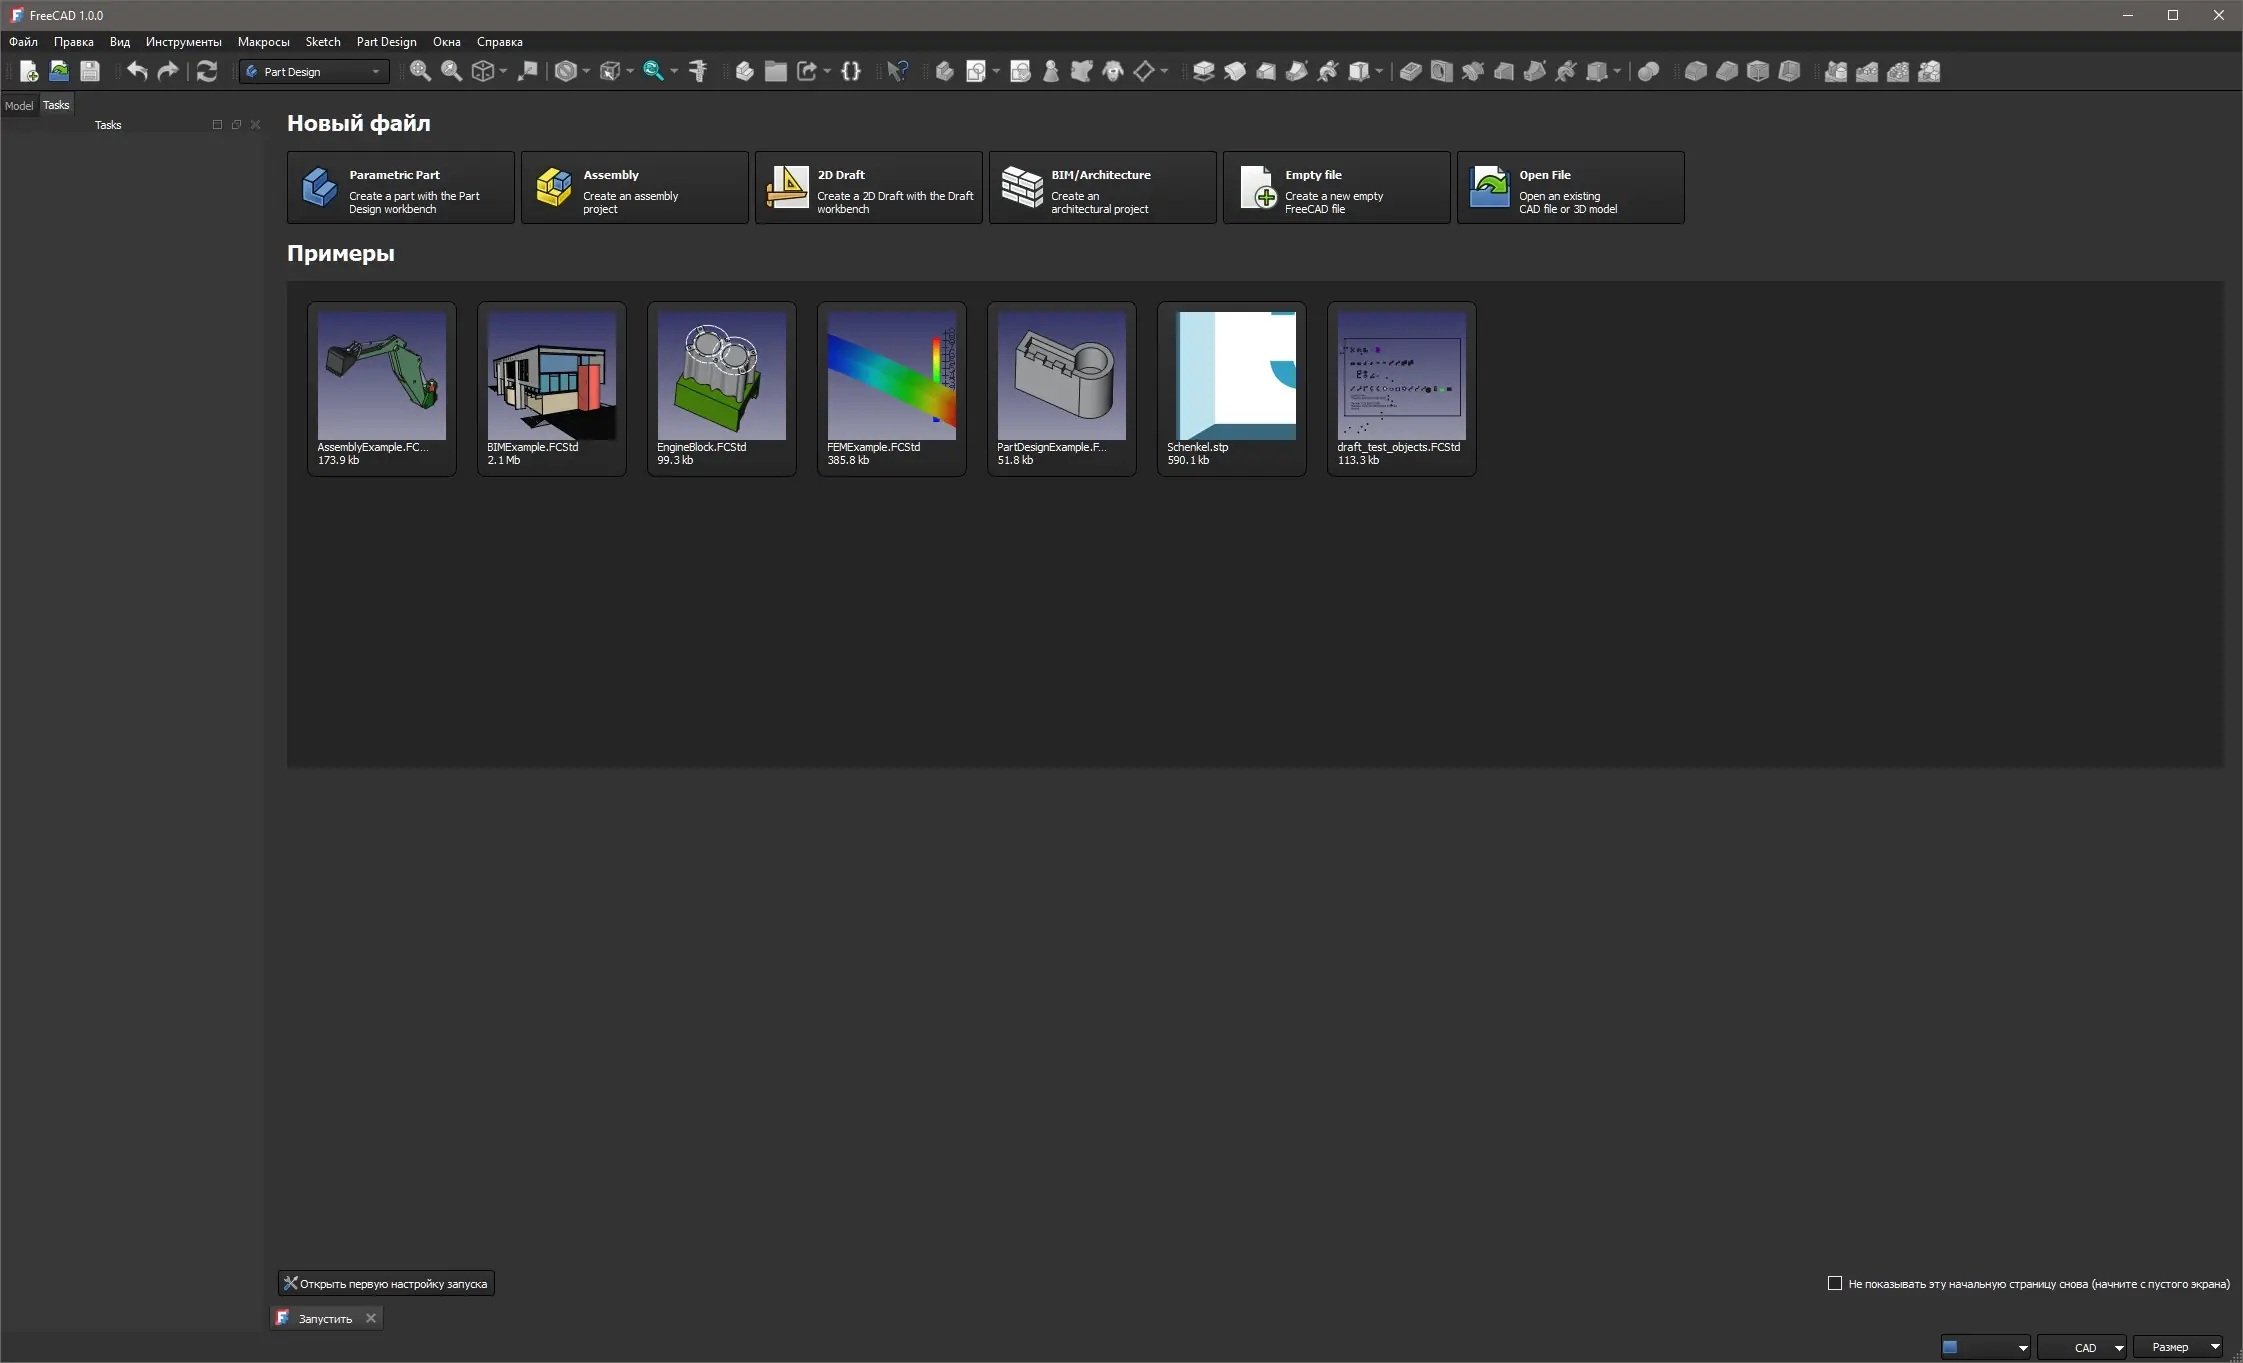Click the Macro curly braces icon
This screenshot has height=1363, width=2243.
[x=851, y=71]
